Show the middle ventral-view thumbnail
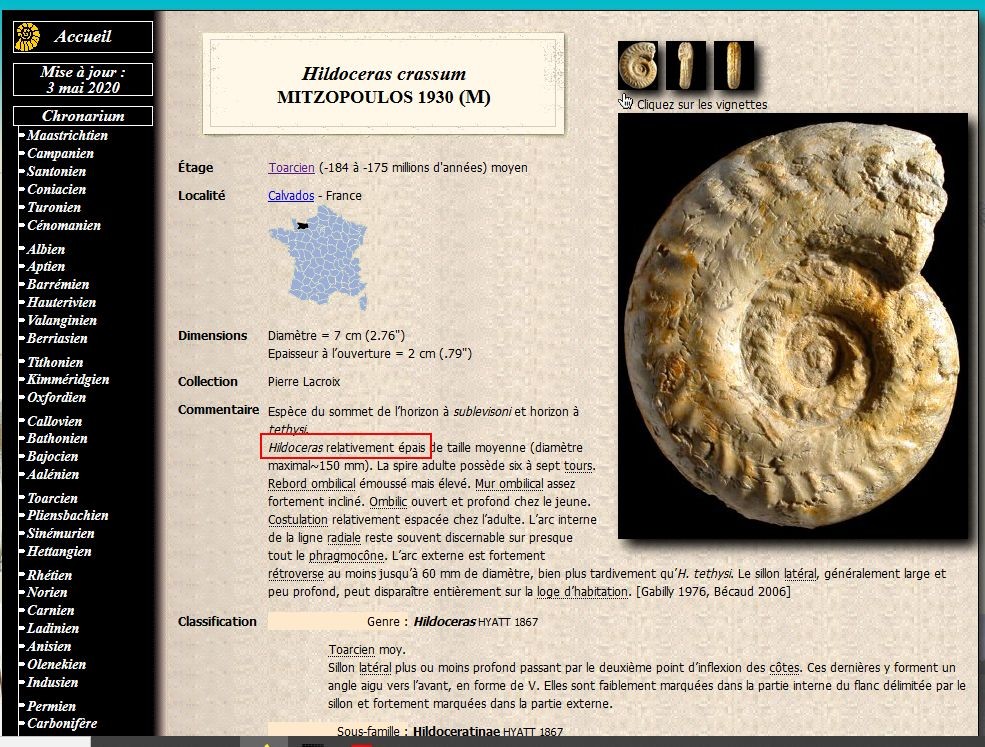 coord(685,65)
